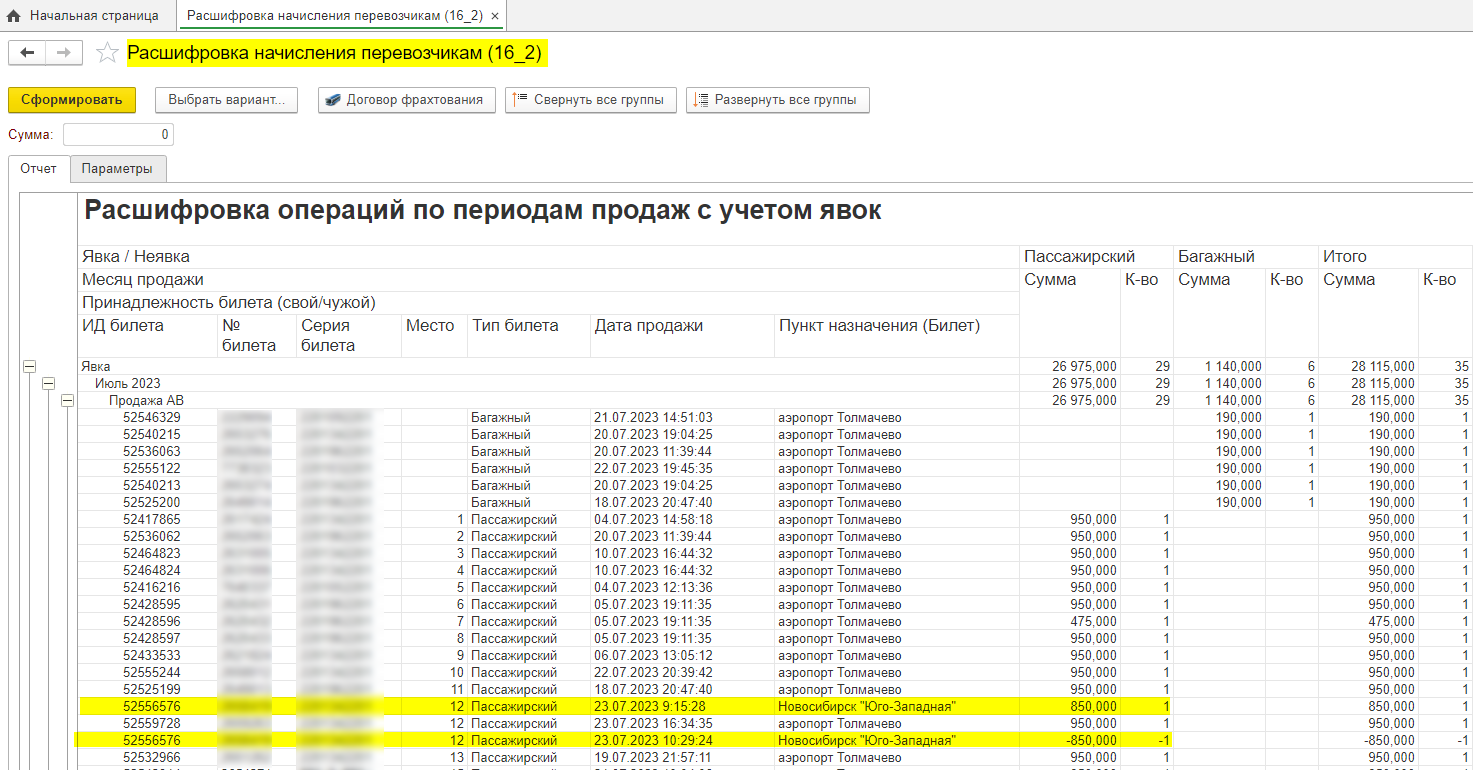Switch to the Параметры tab
Image resolution: width=1473 pixels, height=770 pixels.
(x=117, y=169)
